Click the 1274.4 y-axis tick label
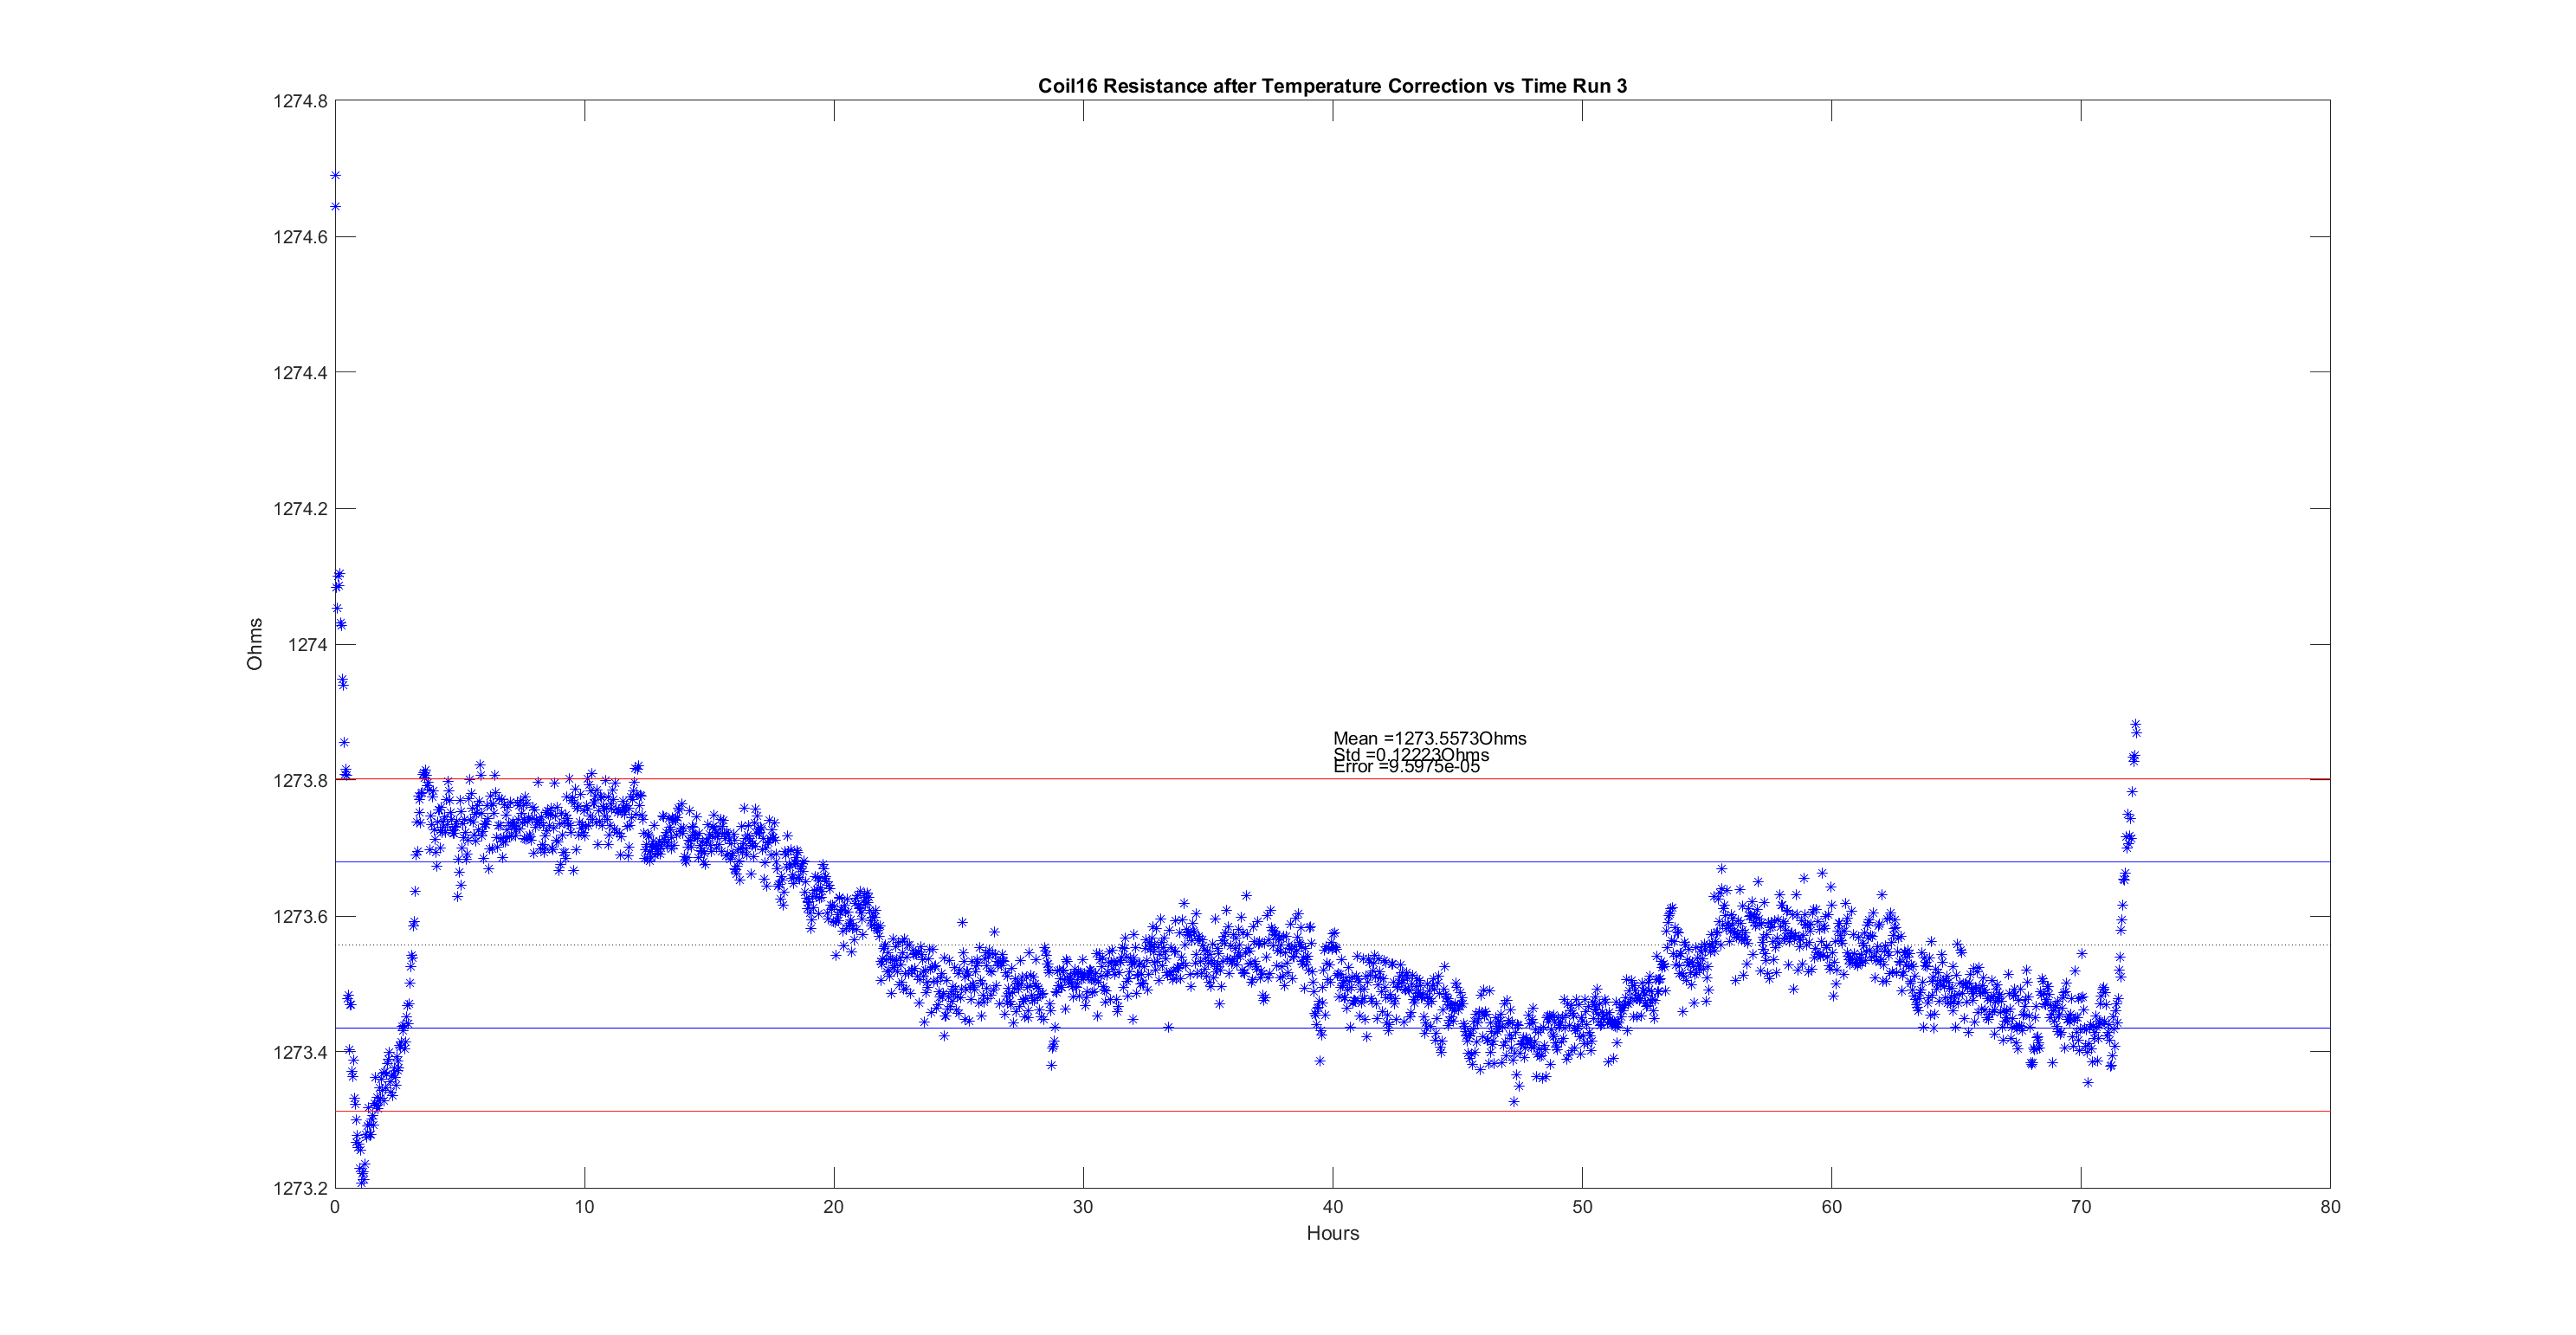The height and width of the screenshot is (1335, 2576). click(300, 373)
